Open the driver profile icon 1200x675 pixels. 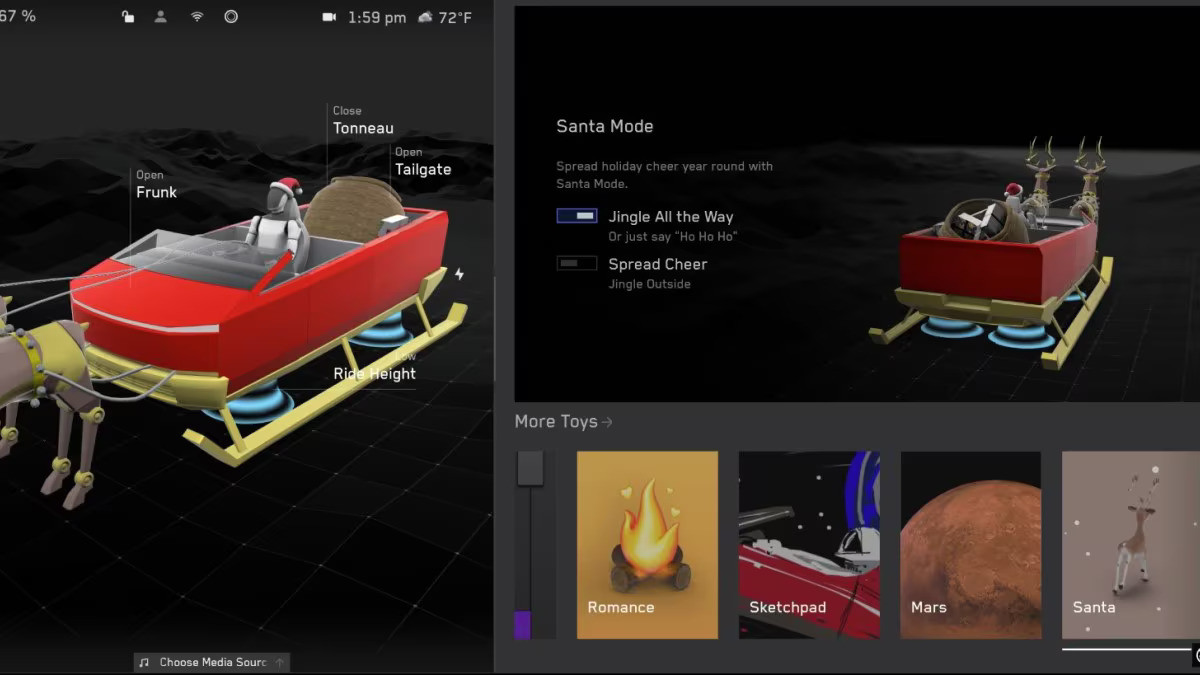tap(161, 17)
